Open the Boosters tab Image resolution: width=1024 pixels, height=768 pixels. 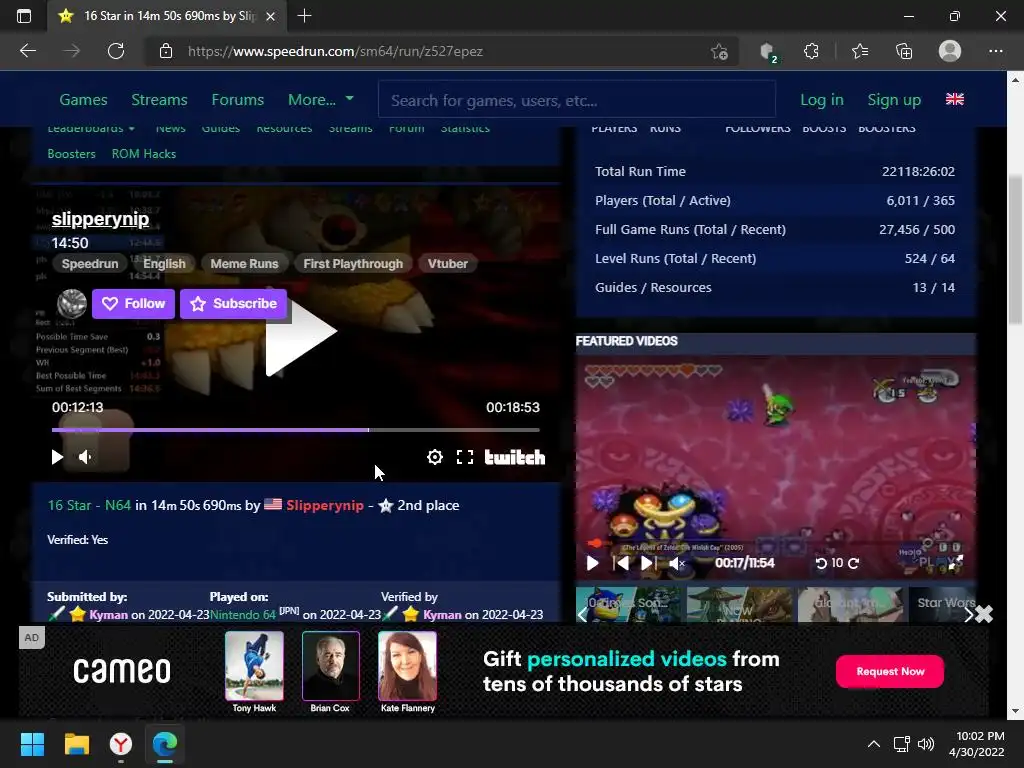point(71,154)
